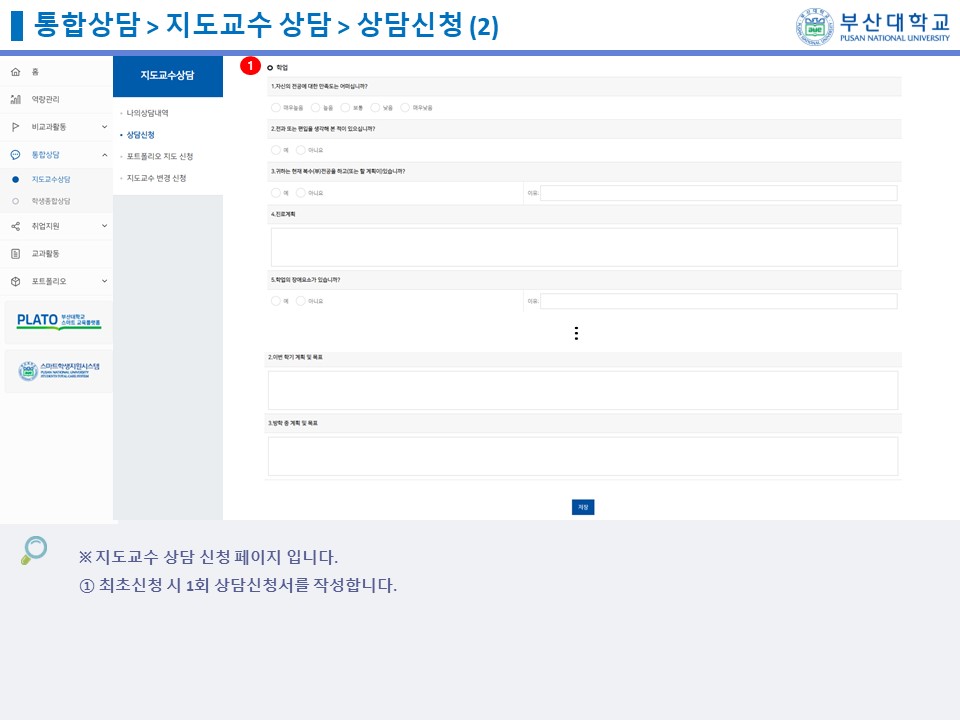The width and height of the screenshot is (960, 720).
Task: Click the 취업지원 share icon
Action: click(15, 226)
